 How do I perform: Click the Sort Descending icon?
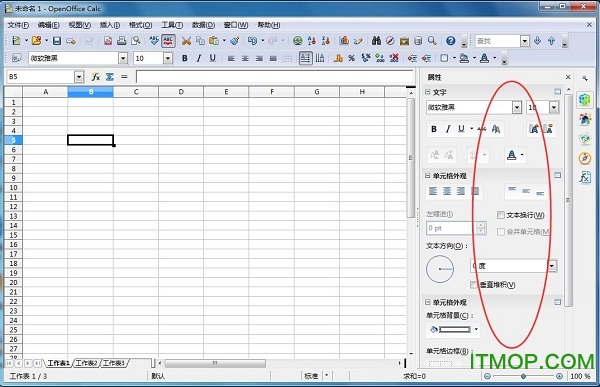pyautogui.click(x=326, y=41)
